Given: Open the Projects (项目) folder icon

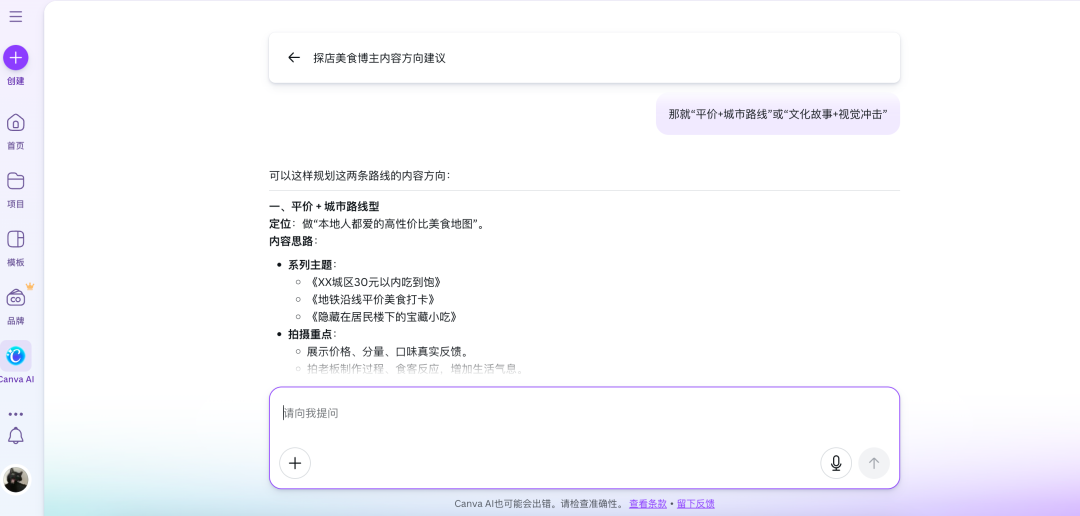Looking at the screenshot, I should point(16,182).
